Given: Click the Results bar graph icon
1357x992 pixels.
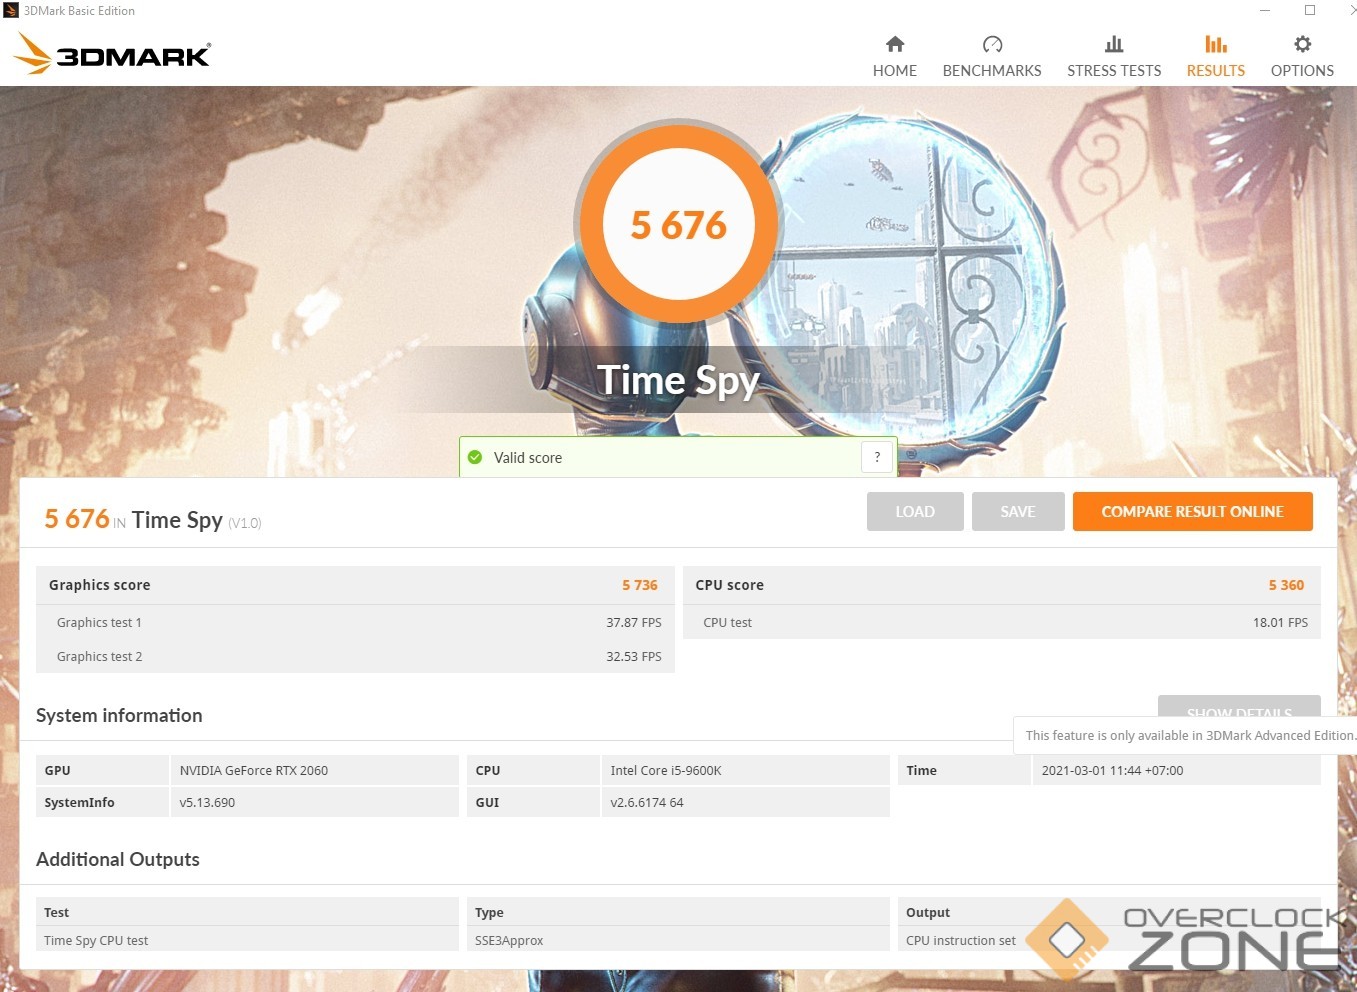Looking at the screenshot, I should [1216, 44].
